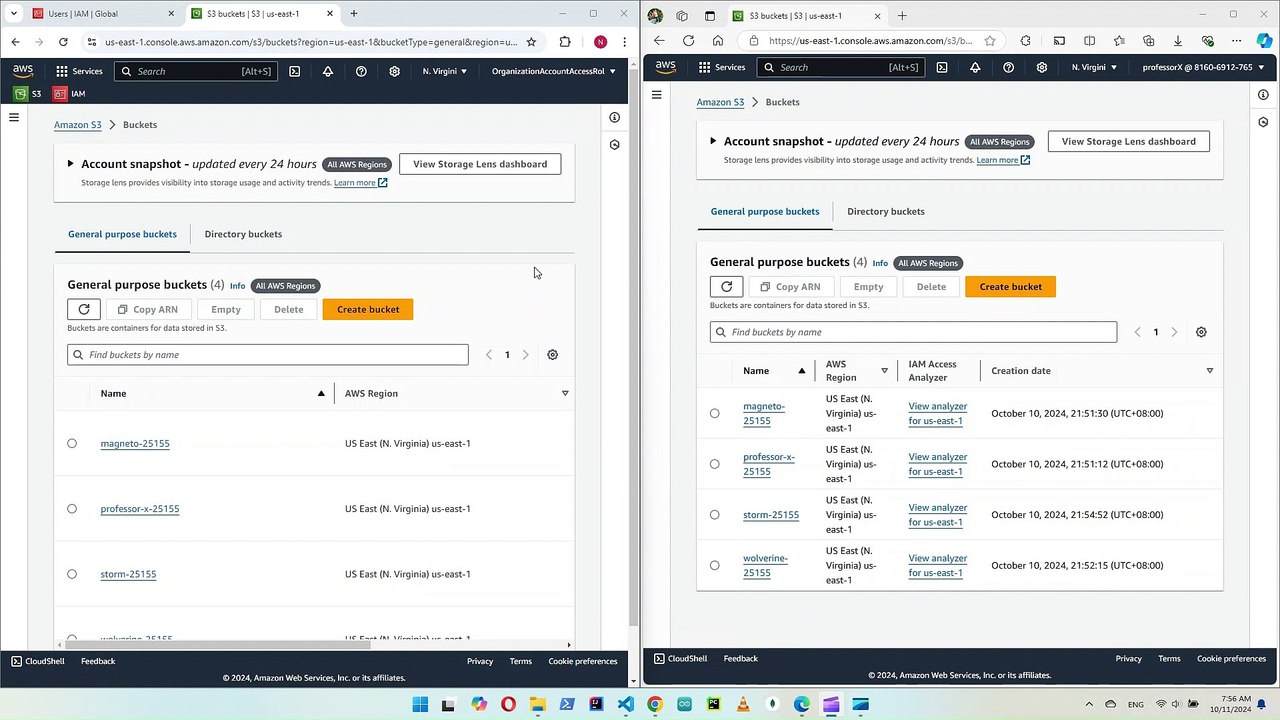The height and width of the screenshot is (720, 1280).
Task: Switch to Directory buckets tab in left window
Action: pos(243,234)
